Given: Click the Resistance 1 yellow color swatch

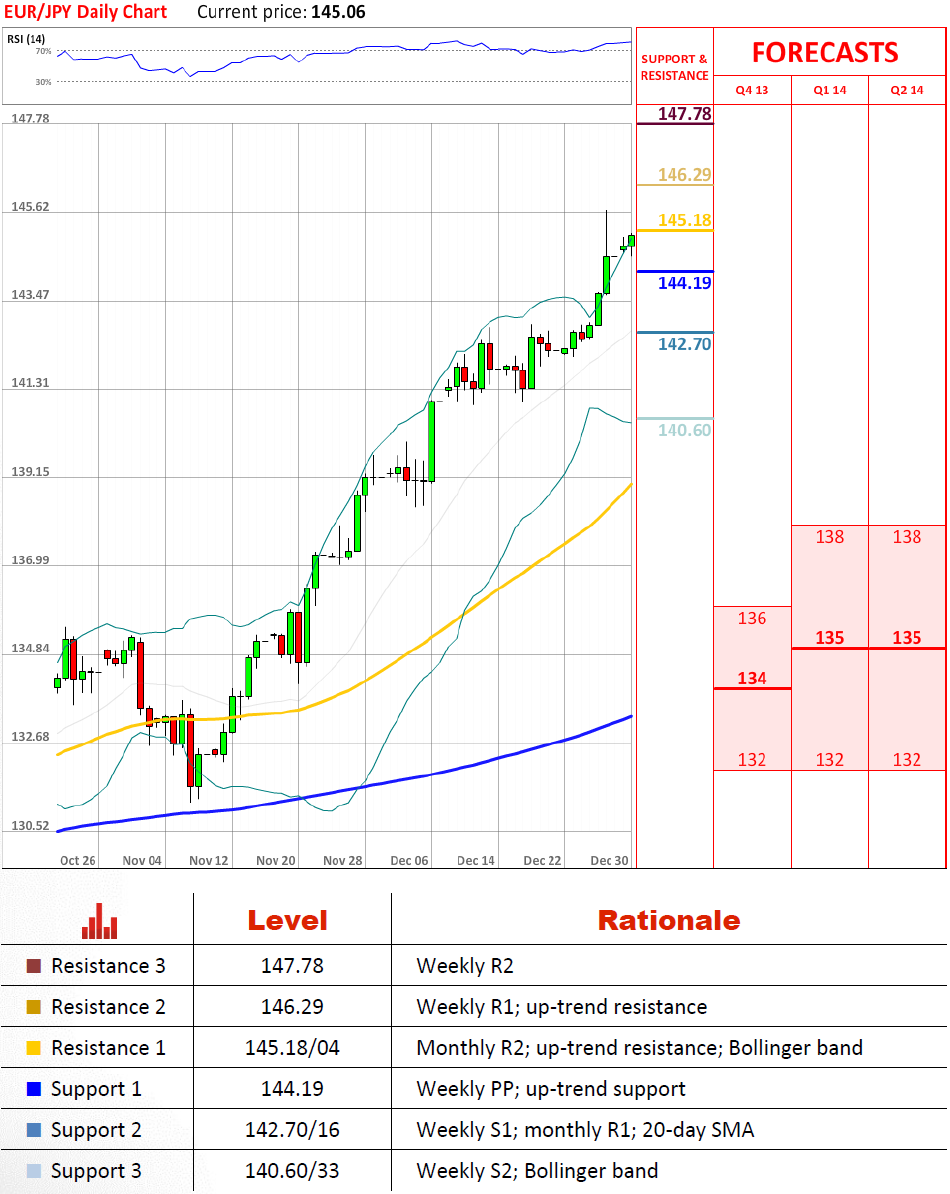Looking at the screenshot, I should [x=33, y=1048].
